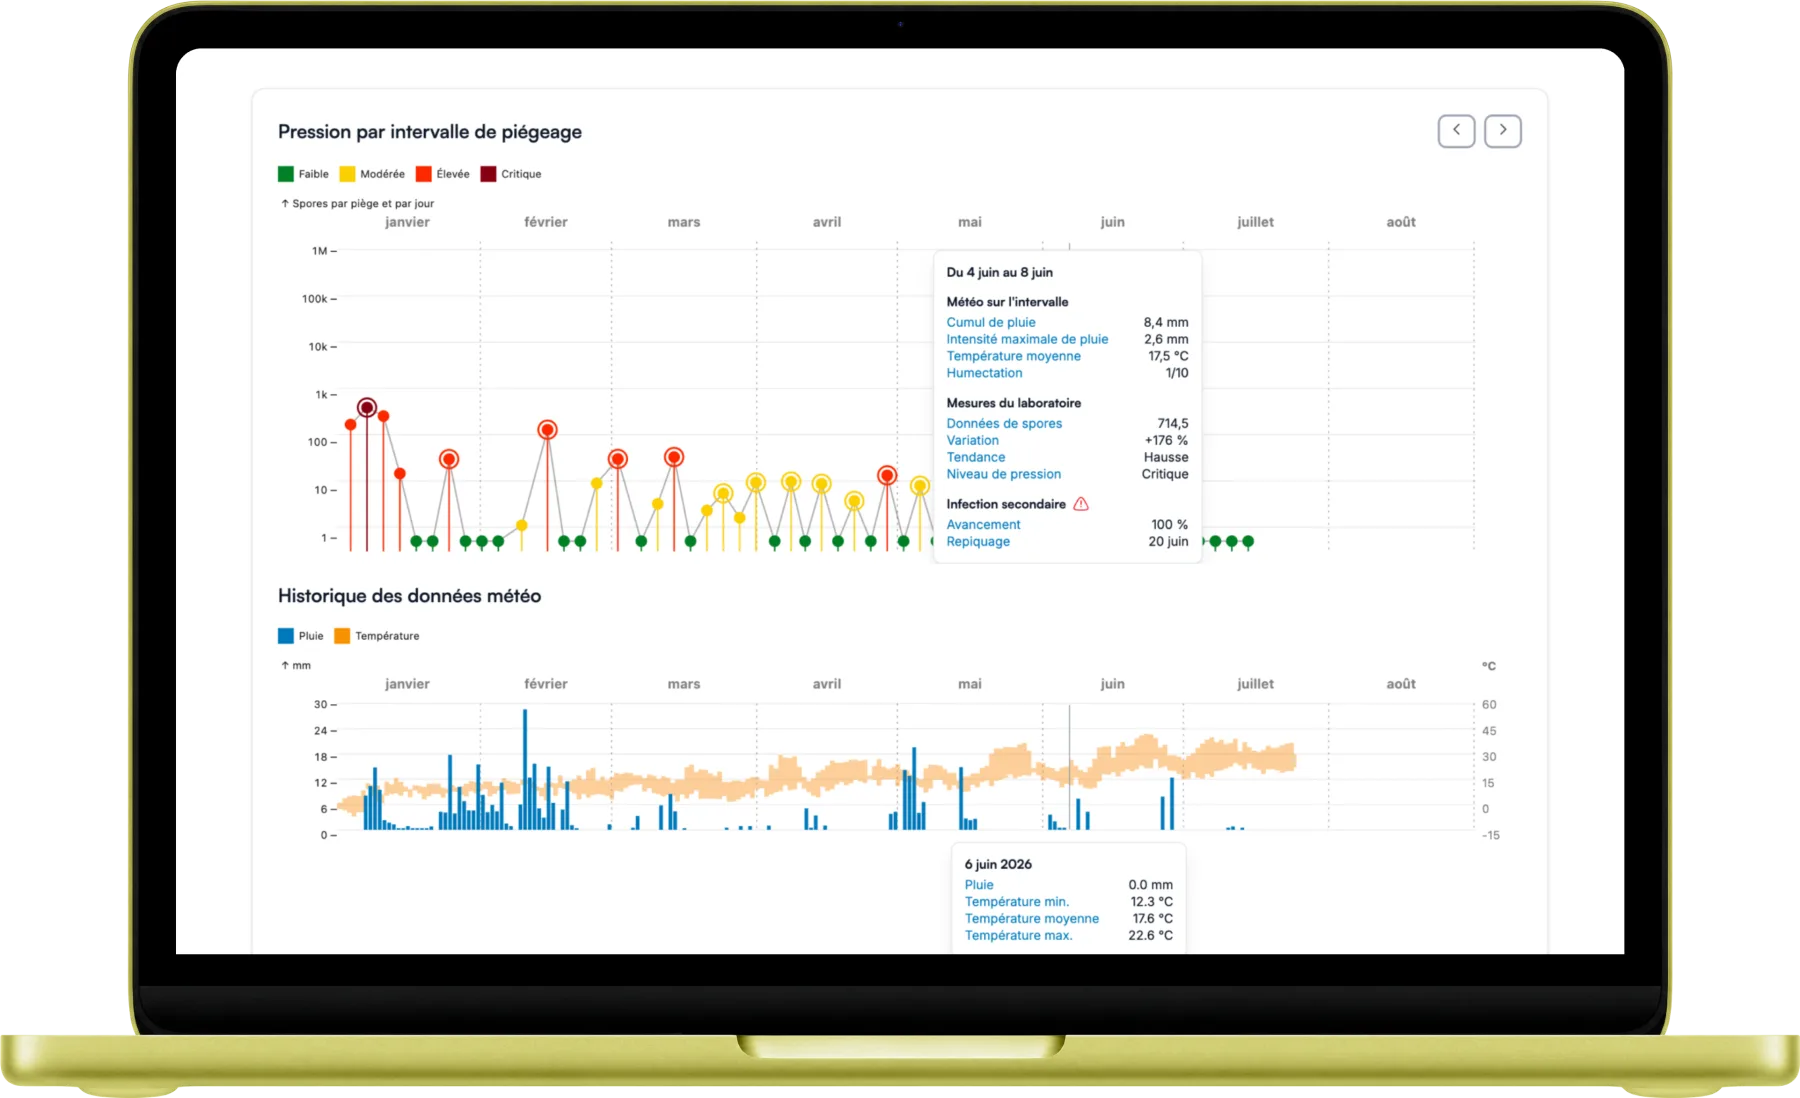Click the previous interval chevron button
This screenshot has height=1098, width=1800.
coord(1456,131)
